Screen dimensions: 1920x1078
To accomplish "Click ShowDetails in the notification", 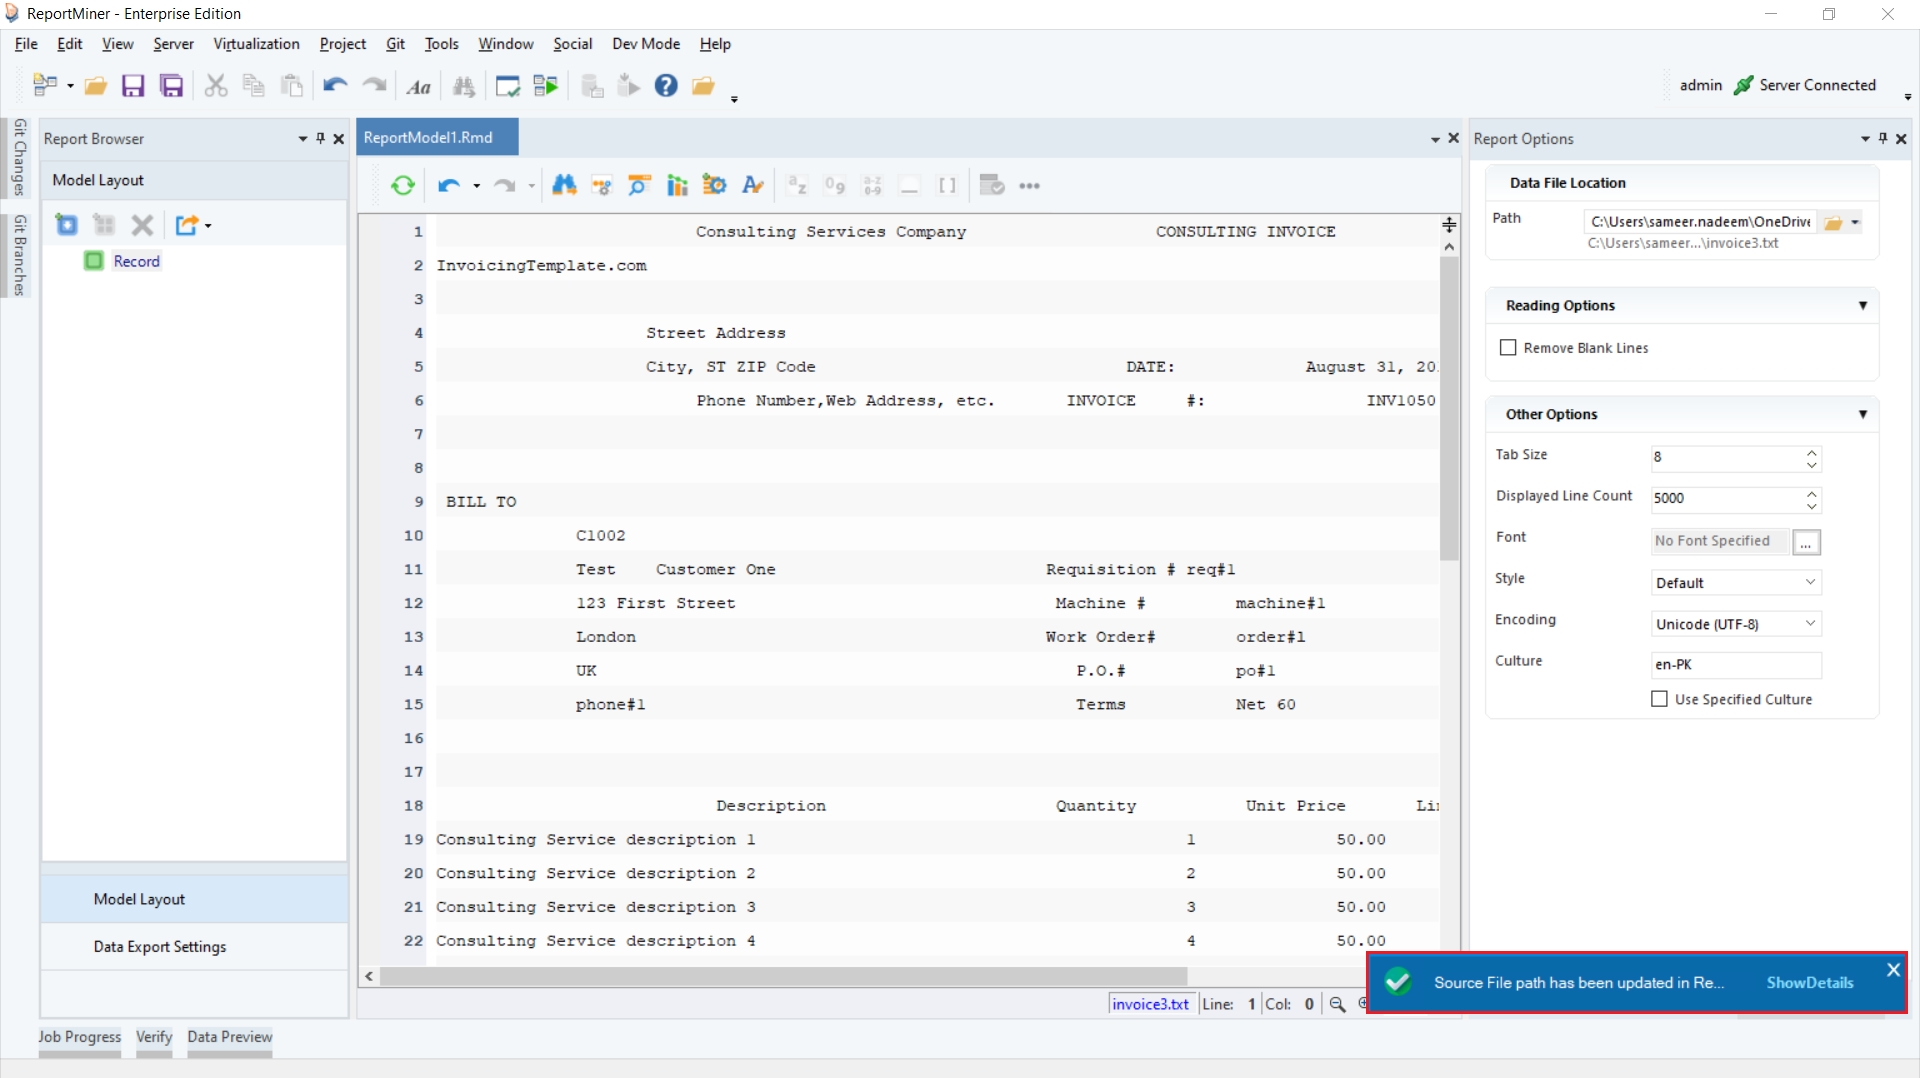I will click(1809, 983).
